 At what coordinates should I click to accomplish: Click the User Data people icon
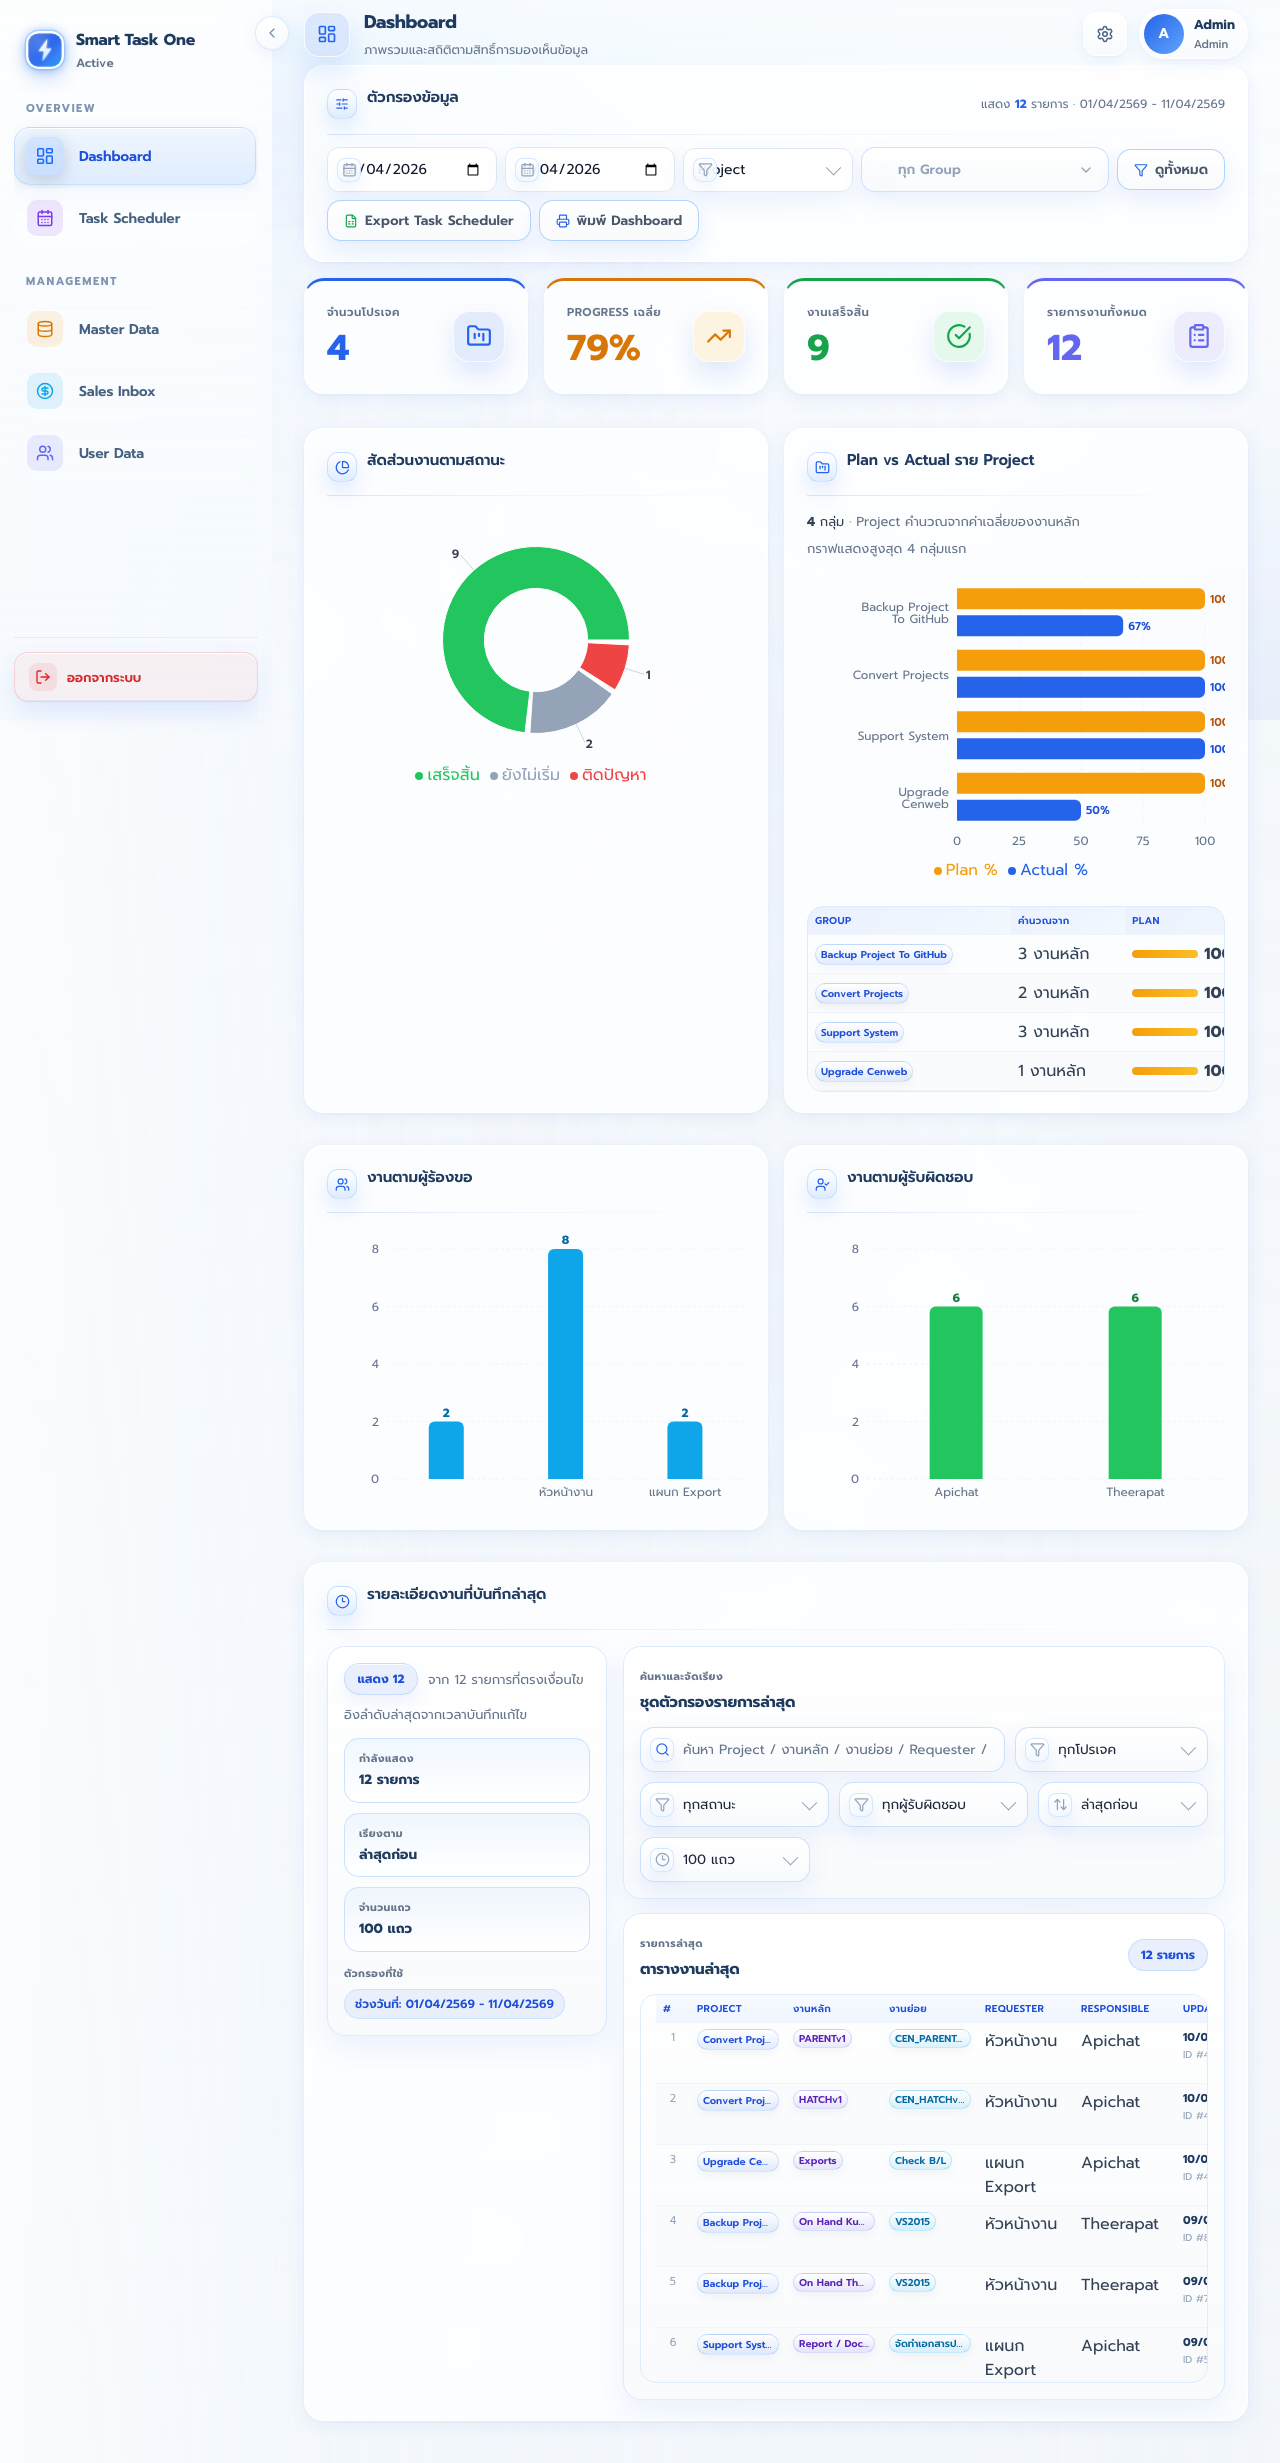point(45,453)
